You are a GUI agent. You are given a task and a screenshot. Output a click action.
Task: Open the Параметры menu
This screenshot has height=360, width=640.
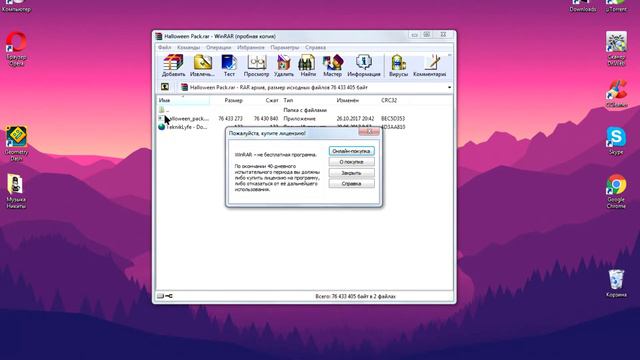coord(284,47)
